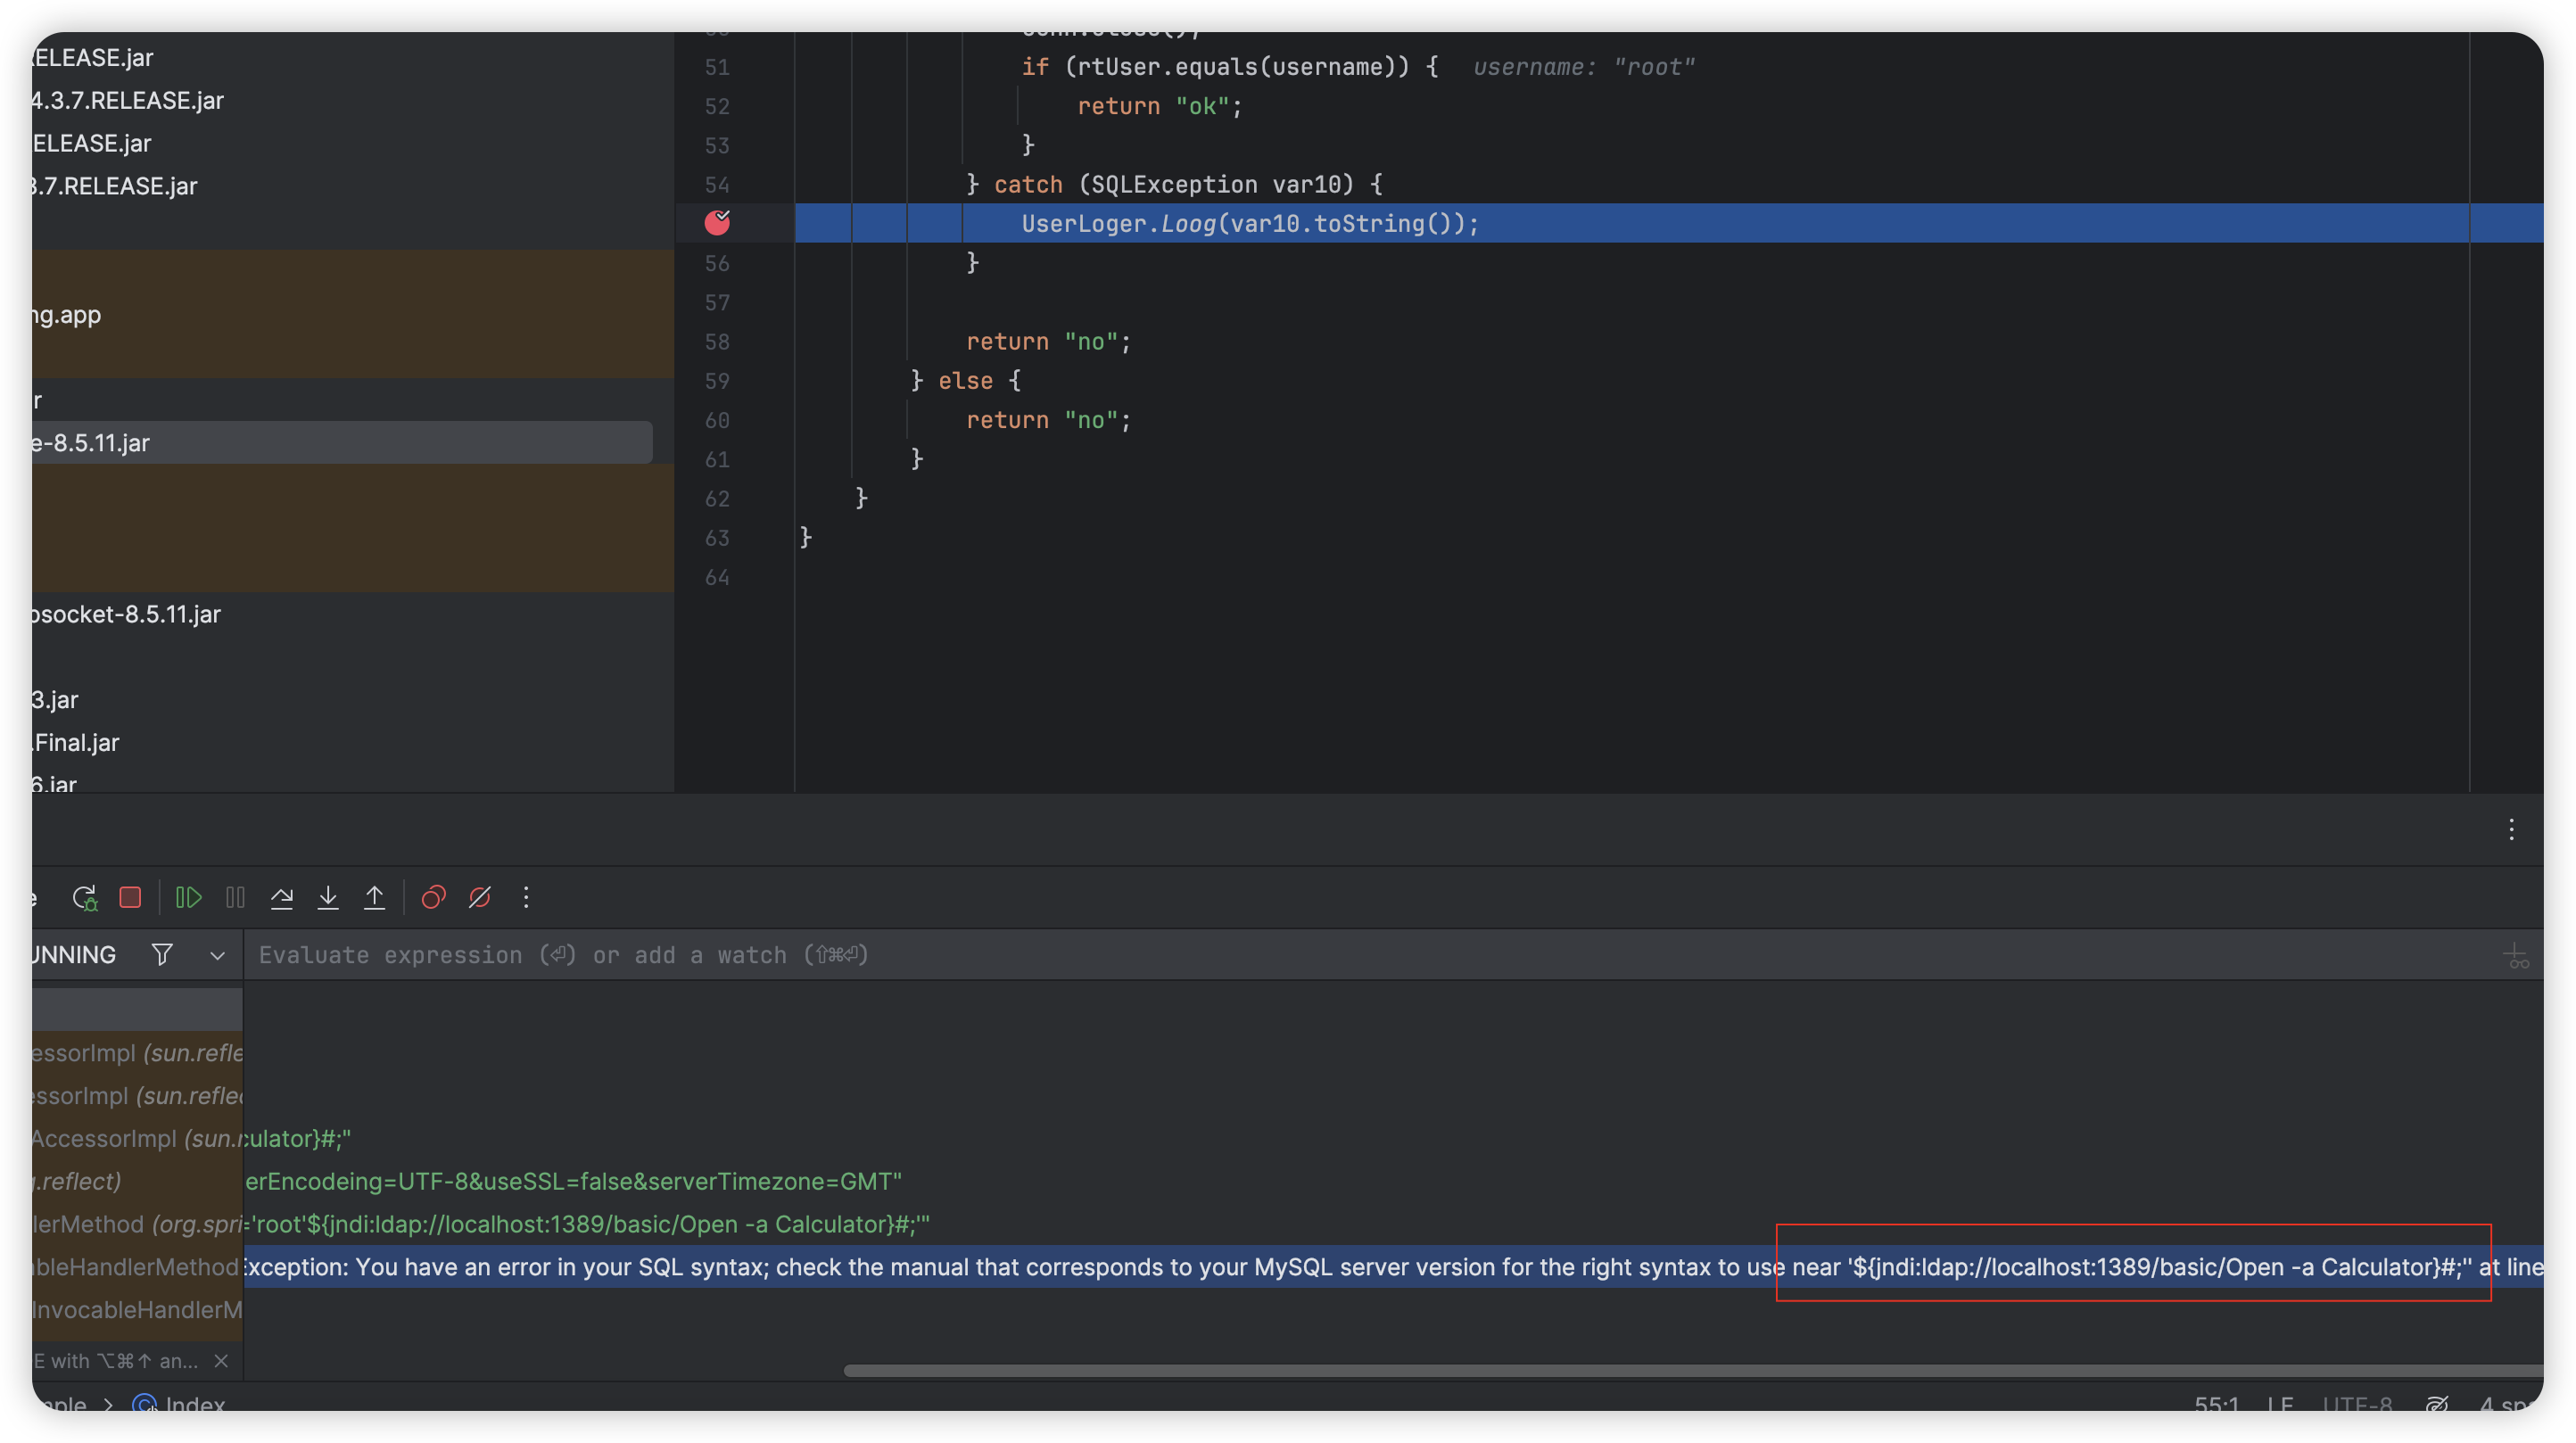The width and height of the screenshot is (2576, 1443).
Task: Select the .Final.jar library entry
Action: (76, 742)
